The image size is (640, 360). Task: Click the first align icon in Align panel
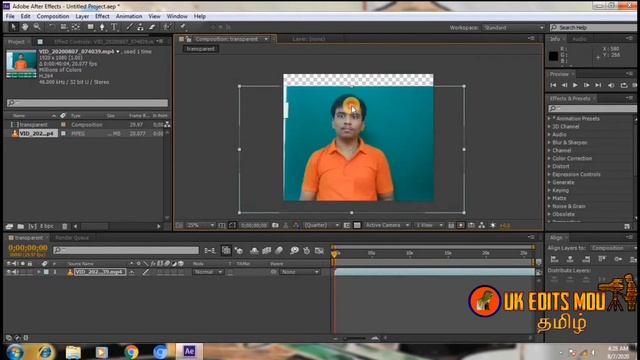click(554, 259)
